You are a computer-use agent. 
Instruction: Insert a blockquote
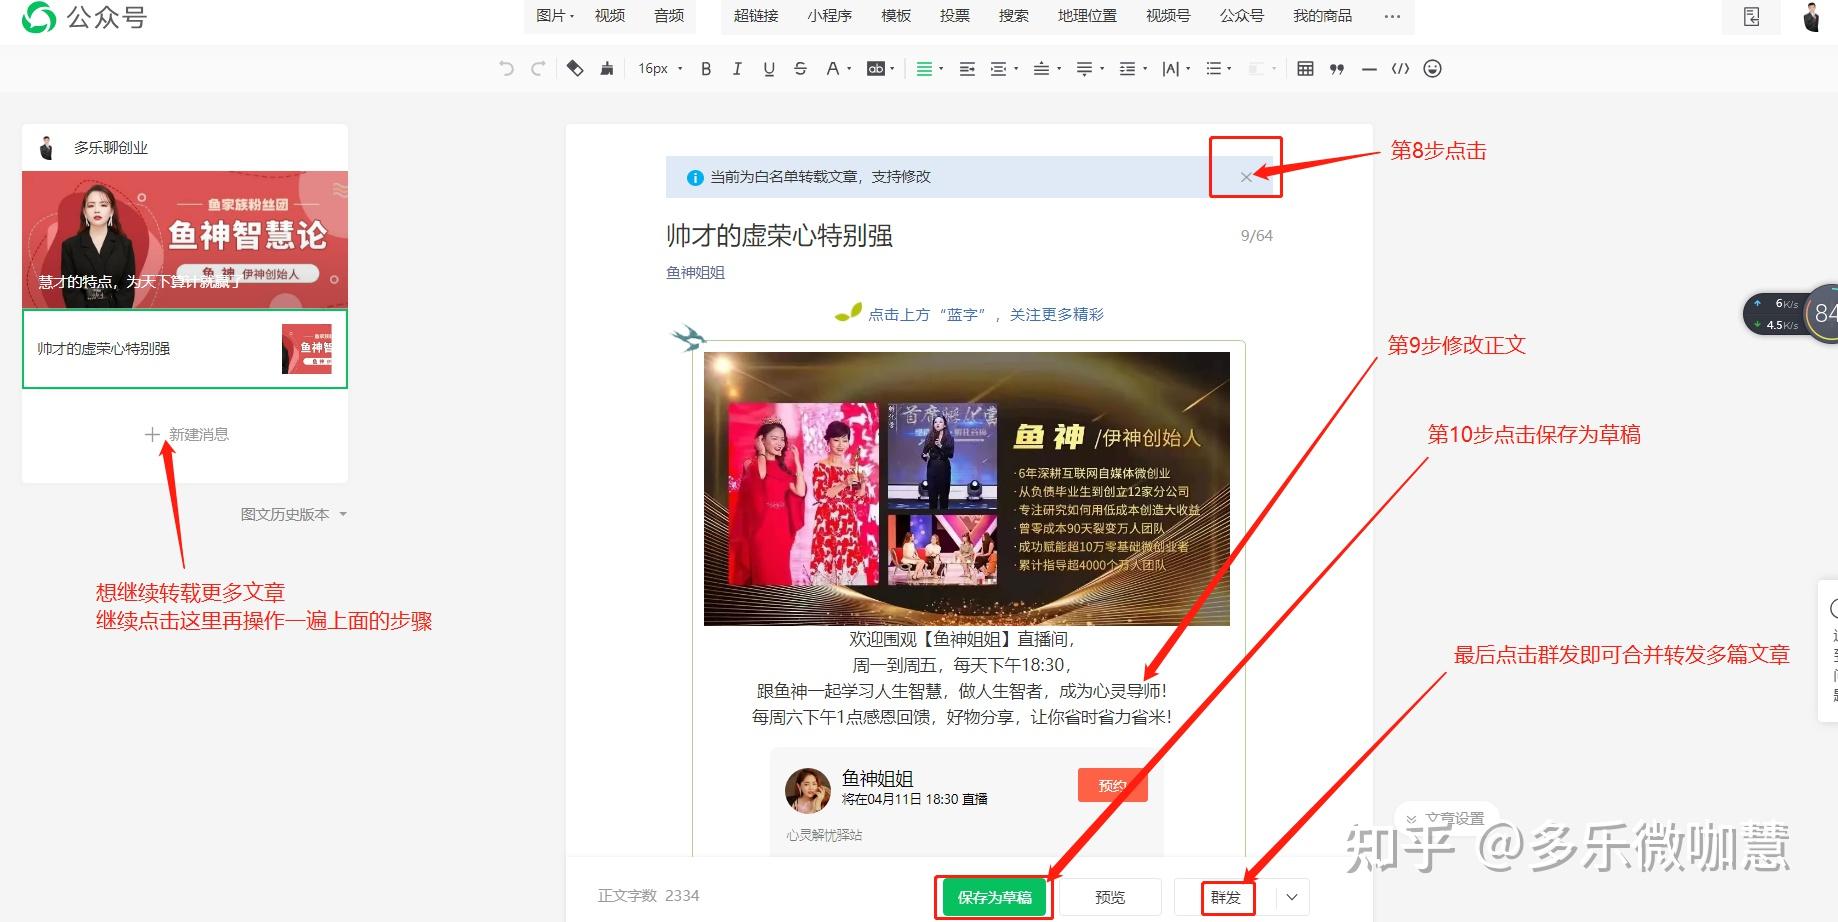coord(1337,69)
